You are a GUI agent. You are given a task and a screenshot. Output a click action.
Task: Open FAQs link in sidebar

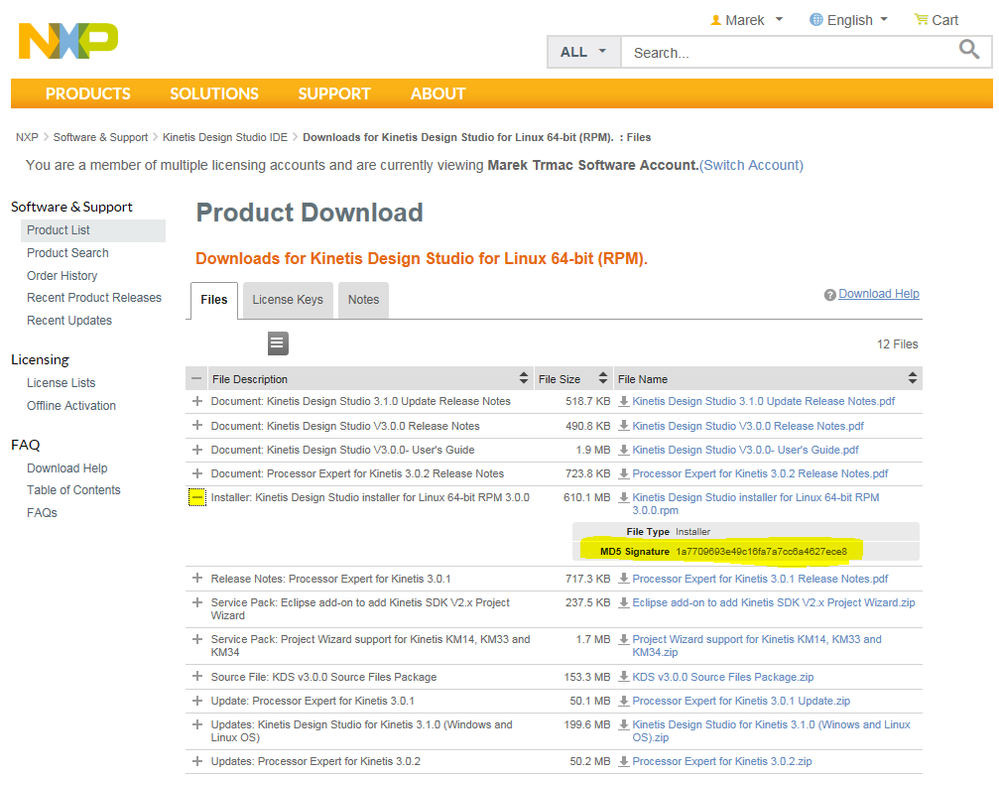[42, 513]
